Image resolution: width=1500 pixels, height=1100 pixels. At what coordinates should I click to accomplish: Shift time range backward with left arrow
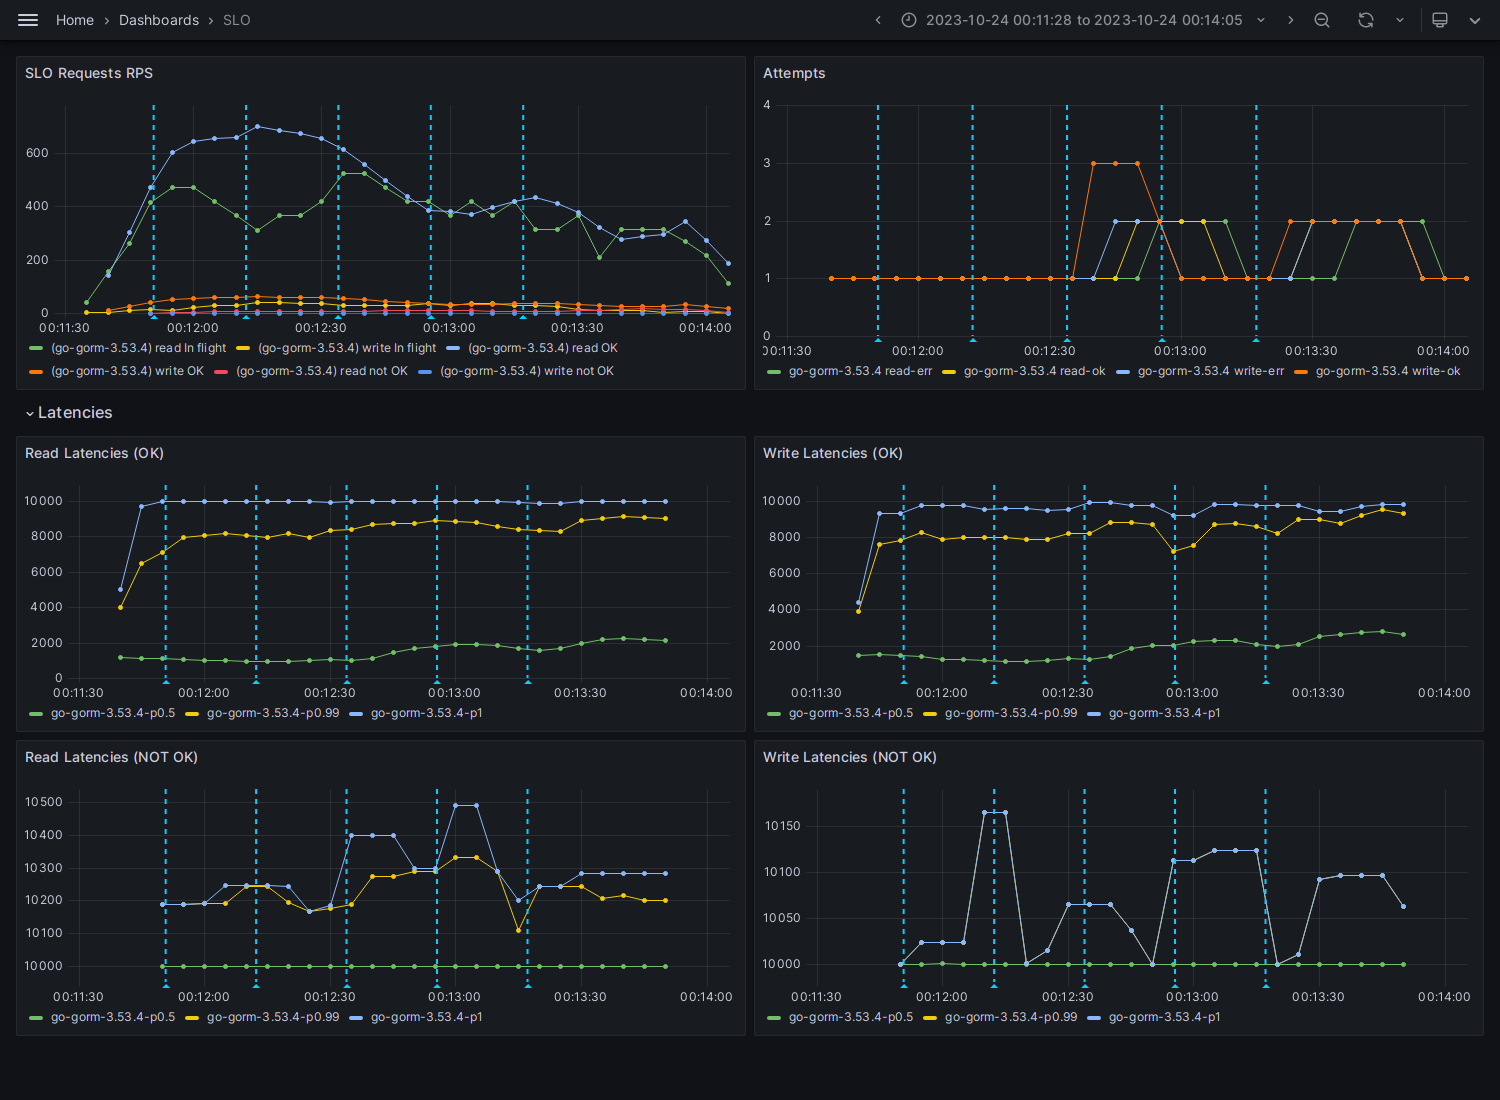(878, 20)
